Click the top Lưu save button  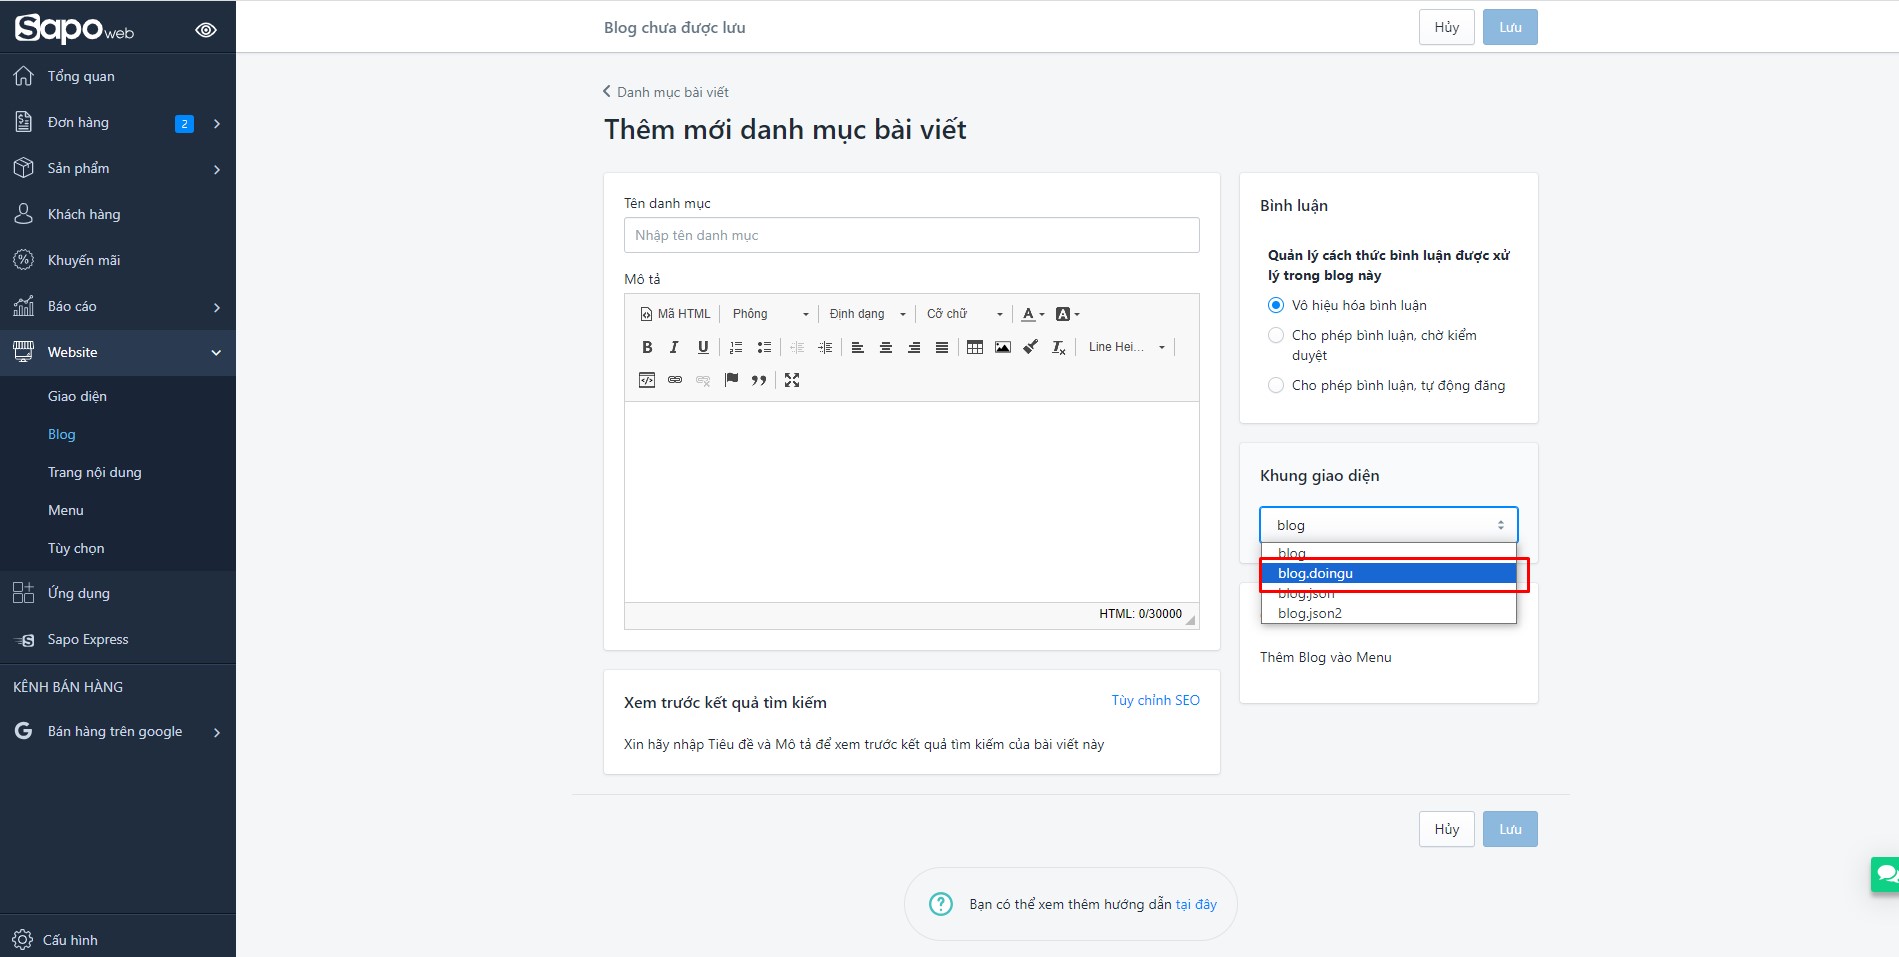pos(1510,27)
